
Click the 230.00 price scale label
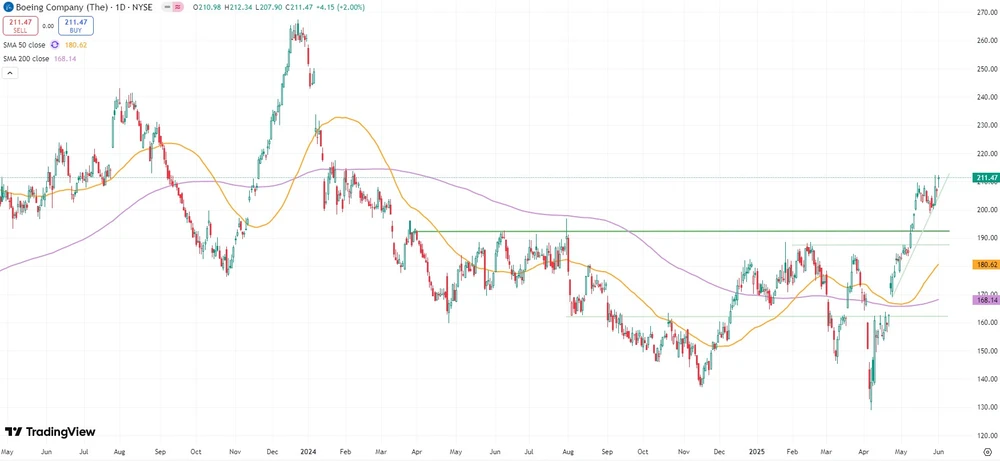[x=986, y=125]
